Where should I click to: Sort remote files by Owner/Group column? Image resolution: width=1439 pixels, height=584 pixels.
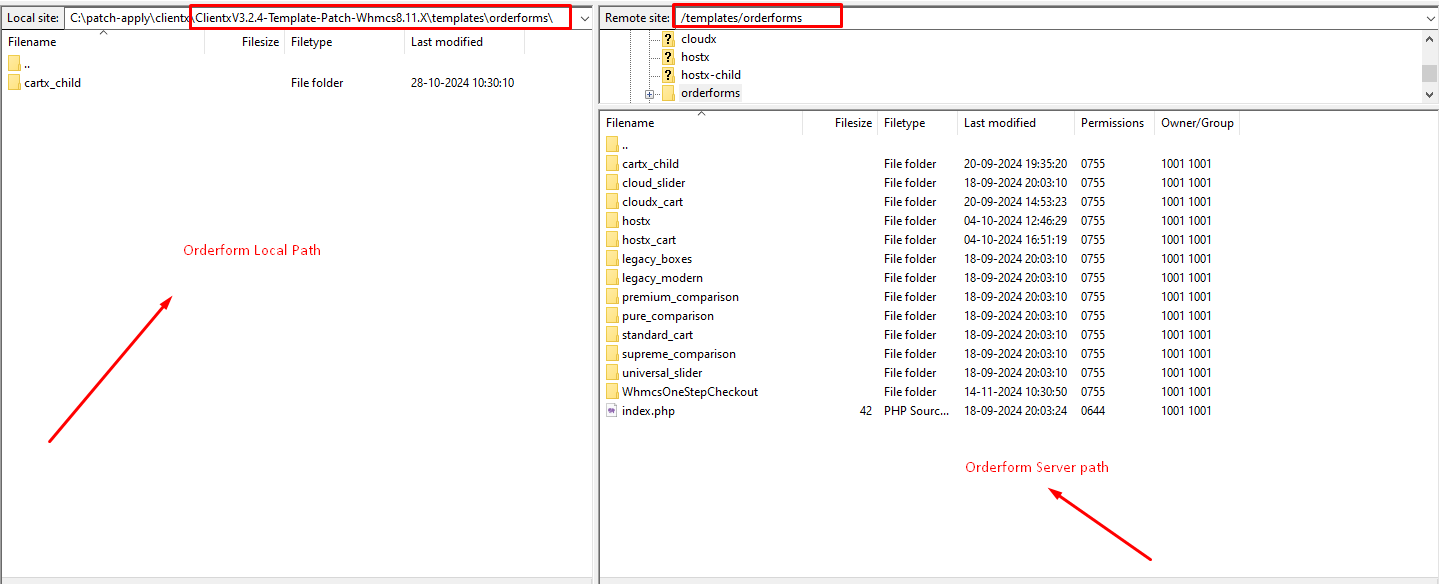point(1197,123)
